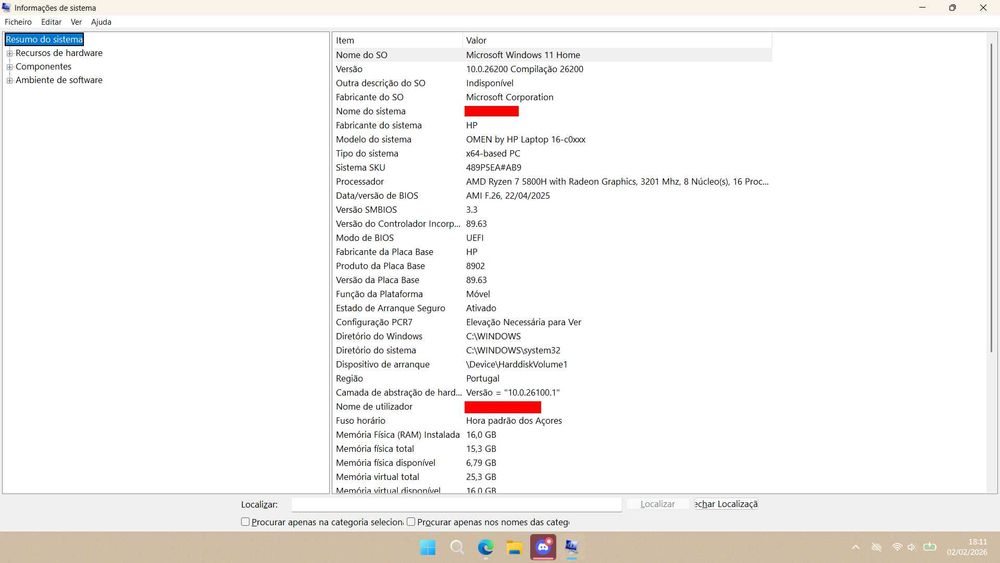The width and height of the screenshot is (1000, 563).
Task: Click the AMD Ryzen 7 5800H processor value
Action: pos(617,182)
